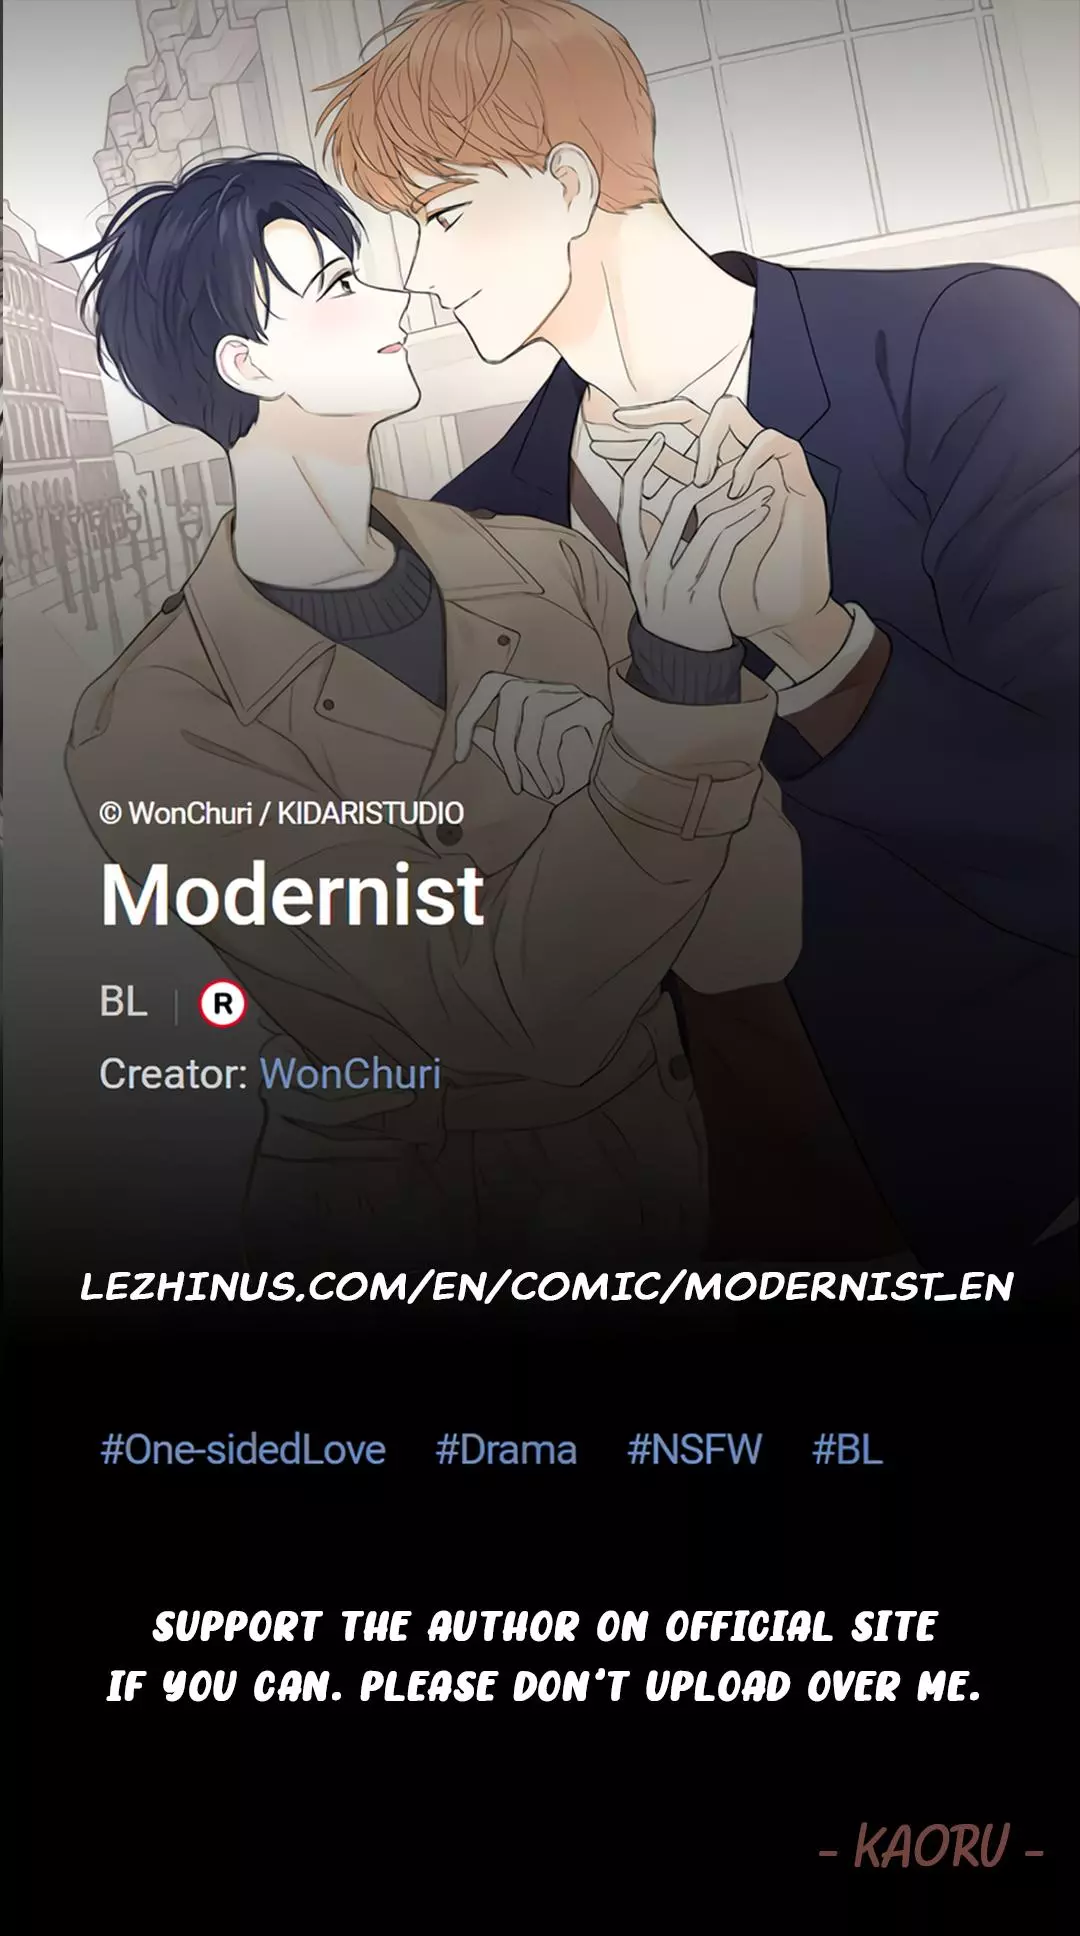Click the © WonChuri copyright text

coord(176,813)
